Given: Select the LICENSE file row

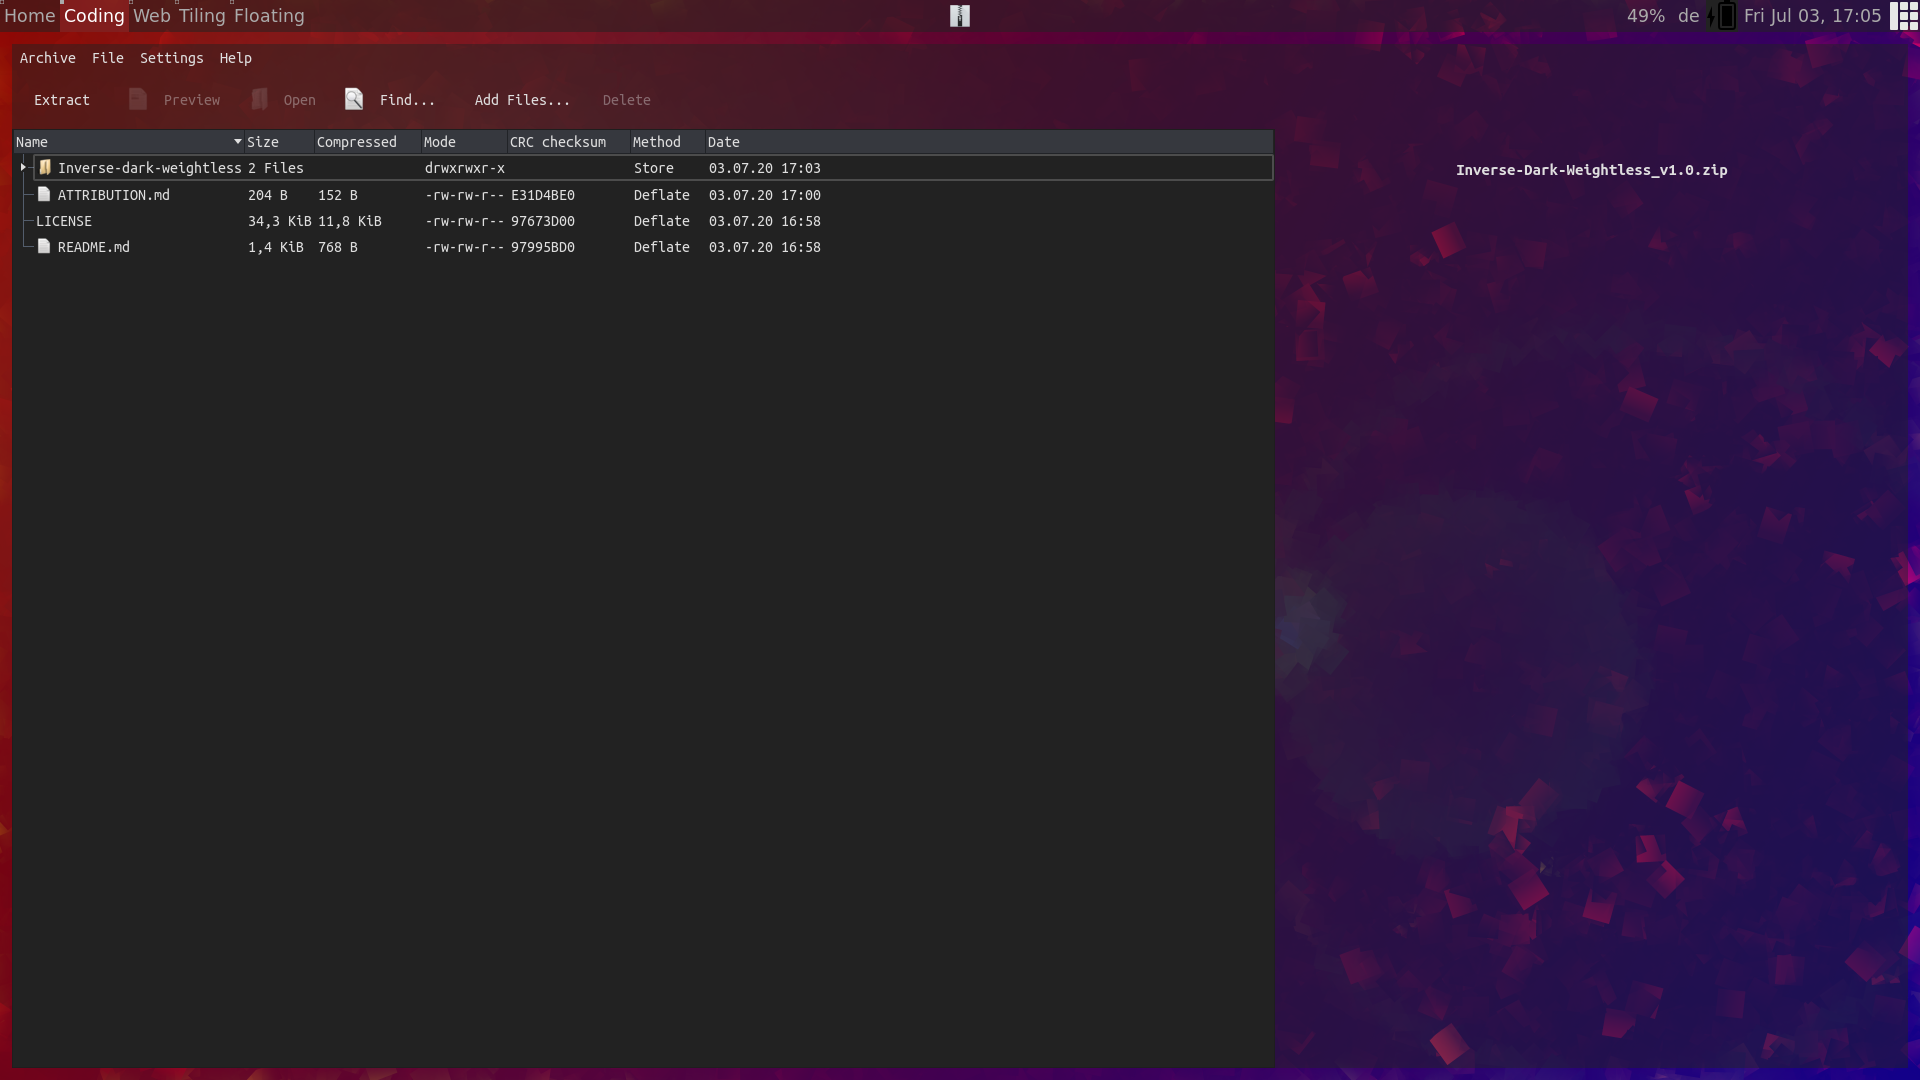Looking at the screenshot, I should coord(64,221).
